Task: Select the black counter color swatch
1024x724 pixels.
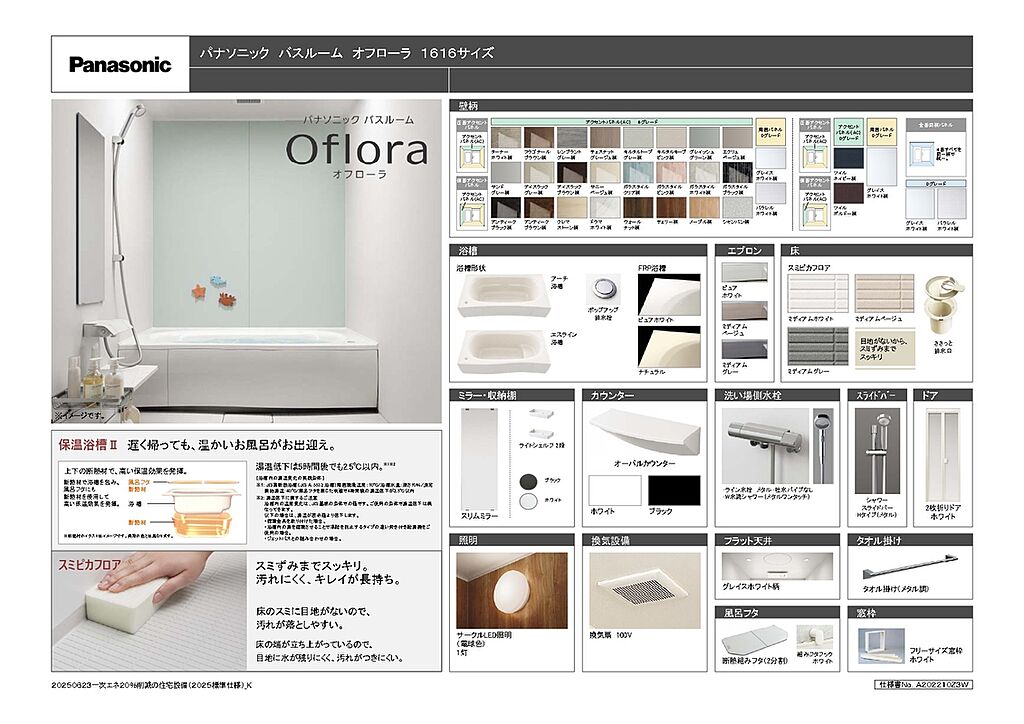Action: click(x=674, y=490)
